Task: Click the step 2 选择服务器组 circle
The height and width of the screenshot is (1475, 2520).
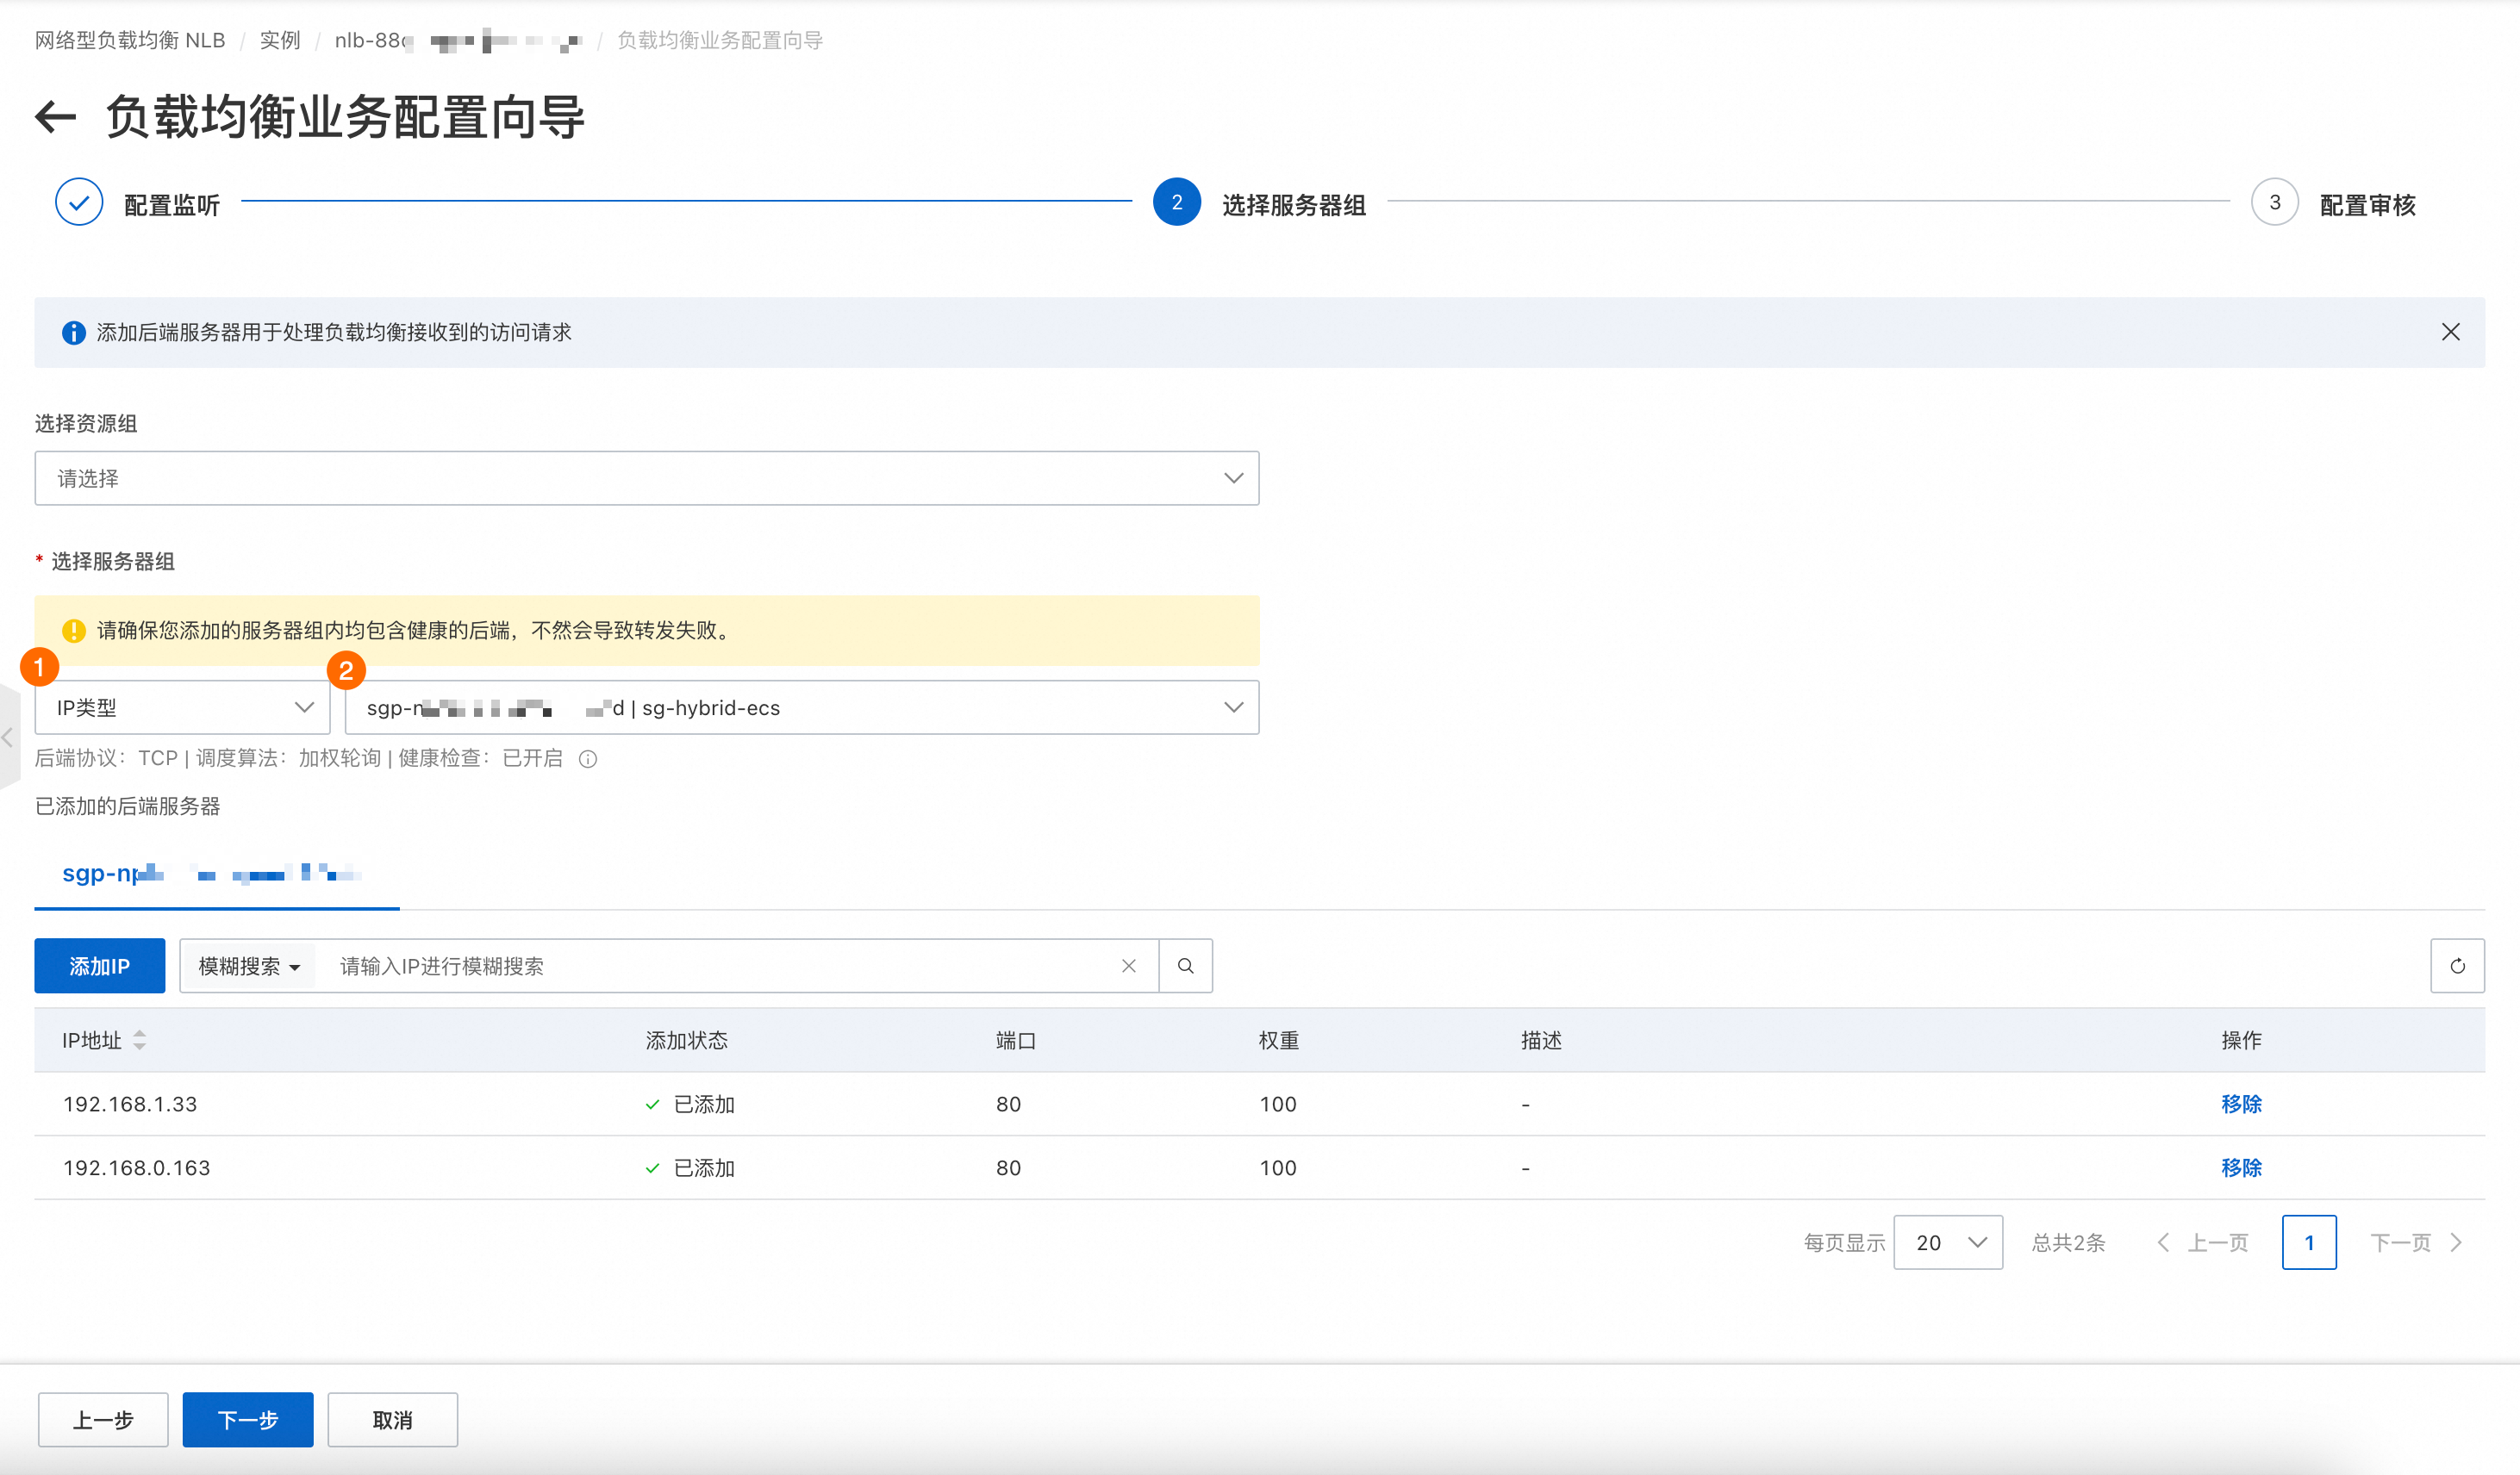Action: tap(1177, 203)
